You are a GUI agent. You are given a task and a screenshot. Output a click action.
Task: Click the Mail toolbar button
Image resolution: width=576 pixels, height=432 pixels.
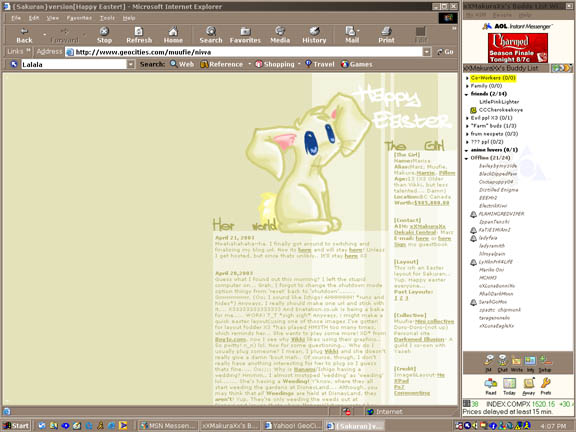pyautogui.click(x=352, y=35)
